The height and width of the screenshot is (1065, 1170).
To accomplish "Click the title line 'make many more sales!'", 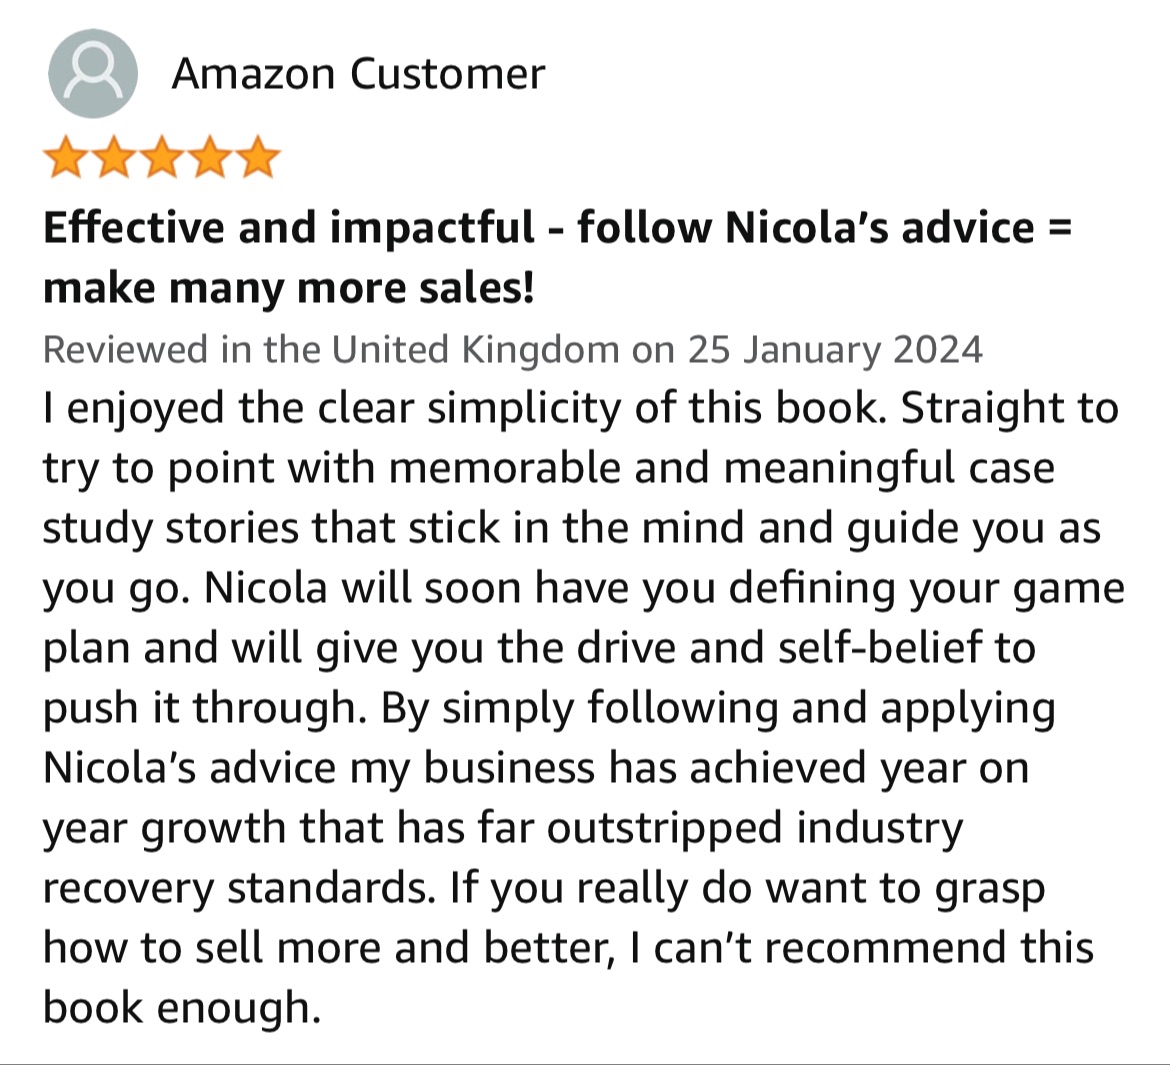I will 289,289.
